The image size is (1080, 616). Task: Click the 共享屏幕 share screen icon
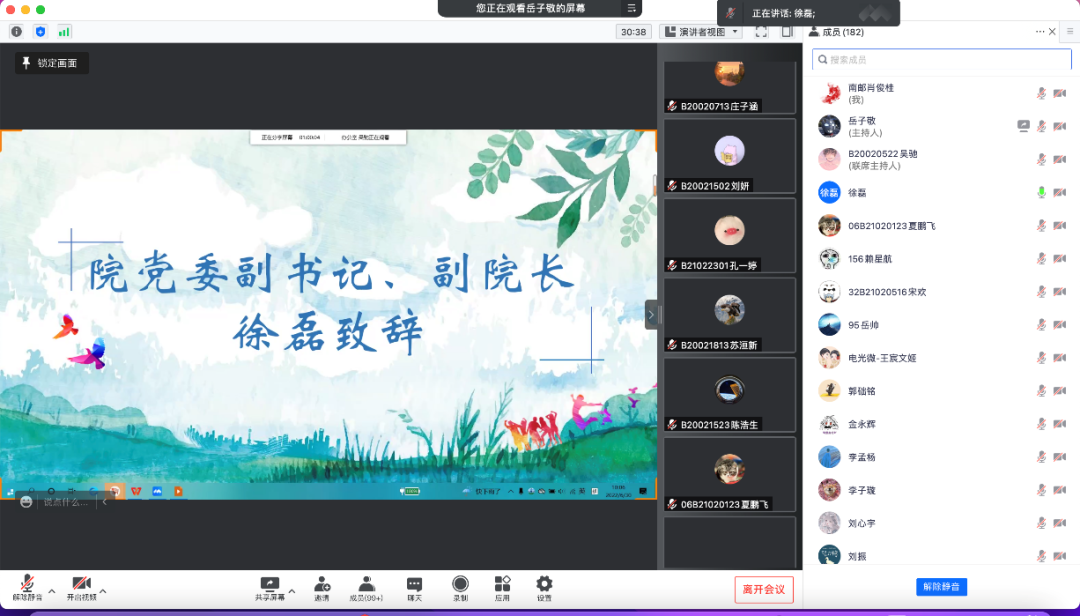click(269, 588)
